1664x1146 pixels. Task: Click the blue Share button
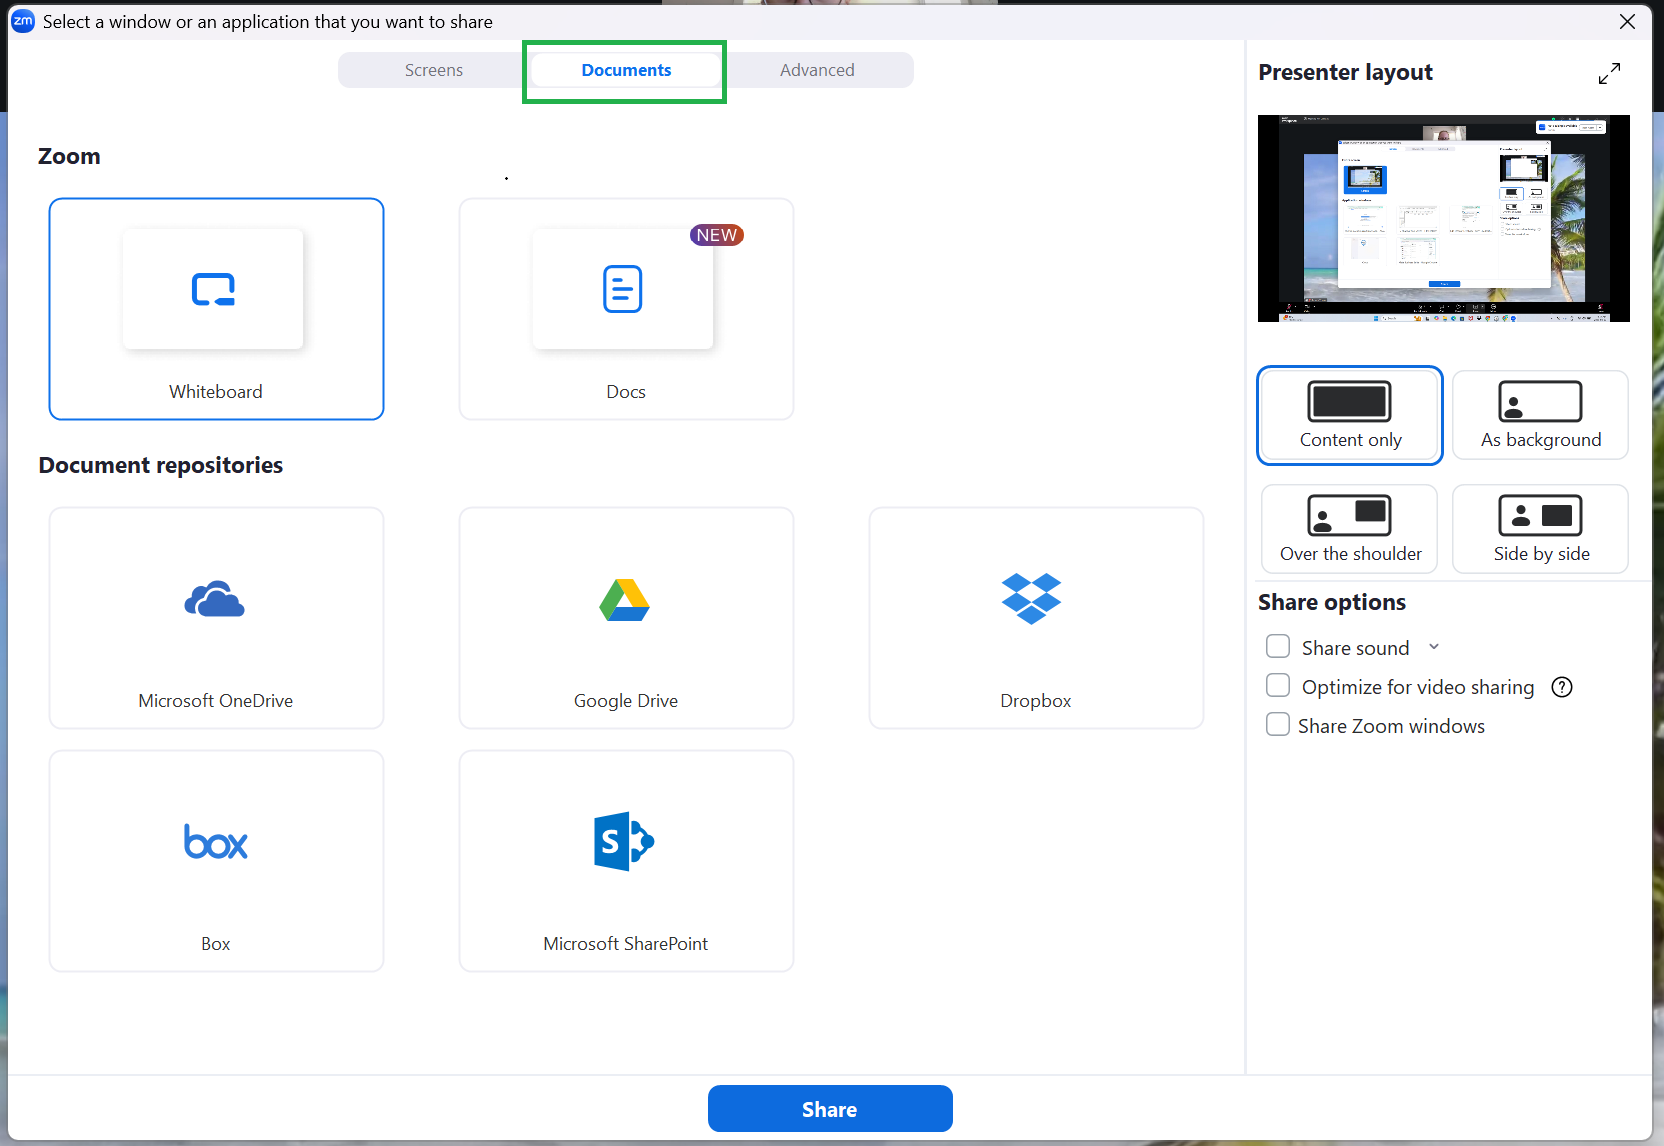pos(830,1109)
